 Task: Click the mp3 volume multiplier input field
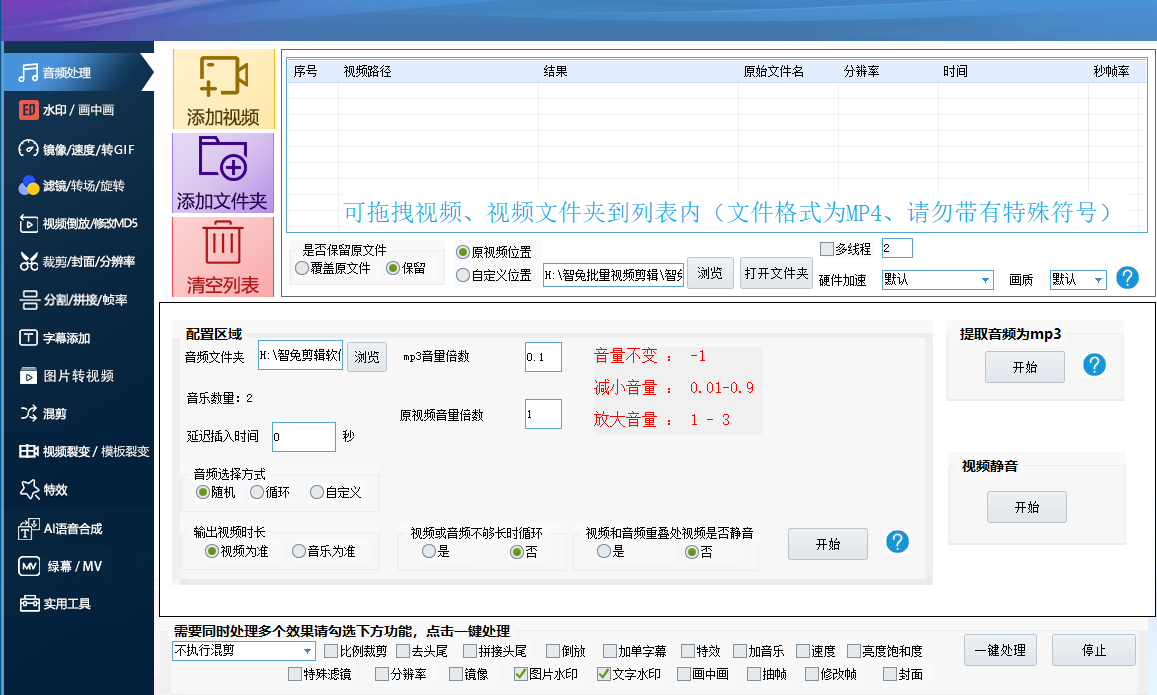click(543, 357)
